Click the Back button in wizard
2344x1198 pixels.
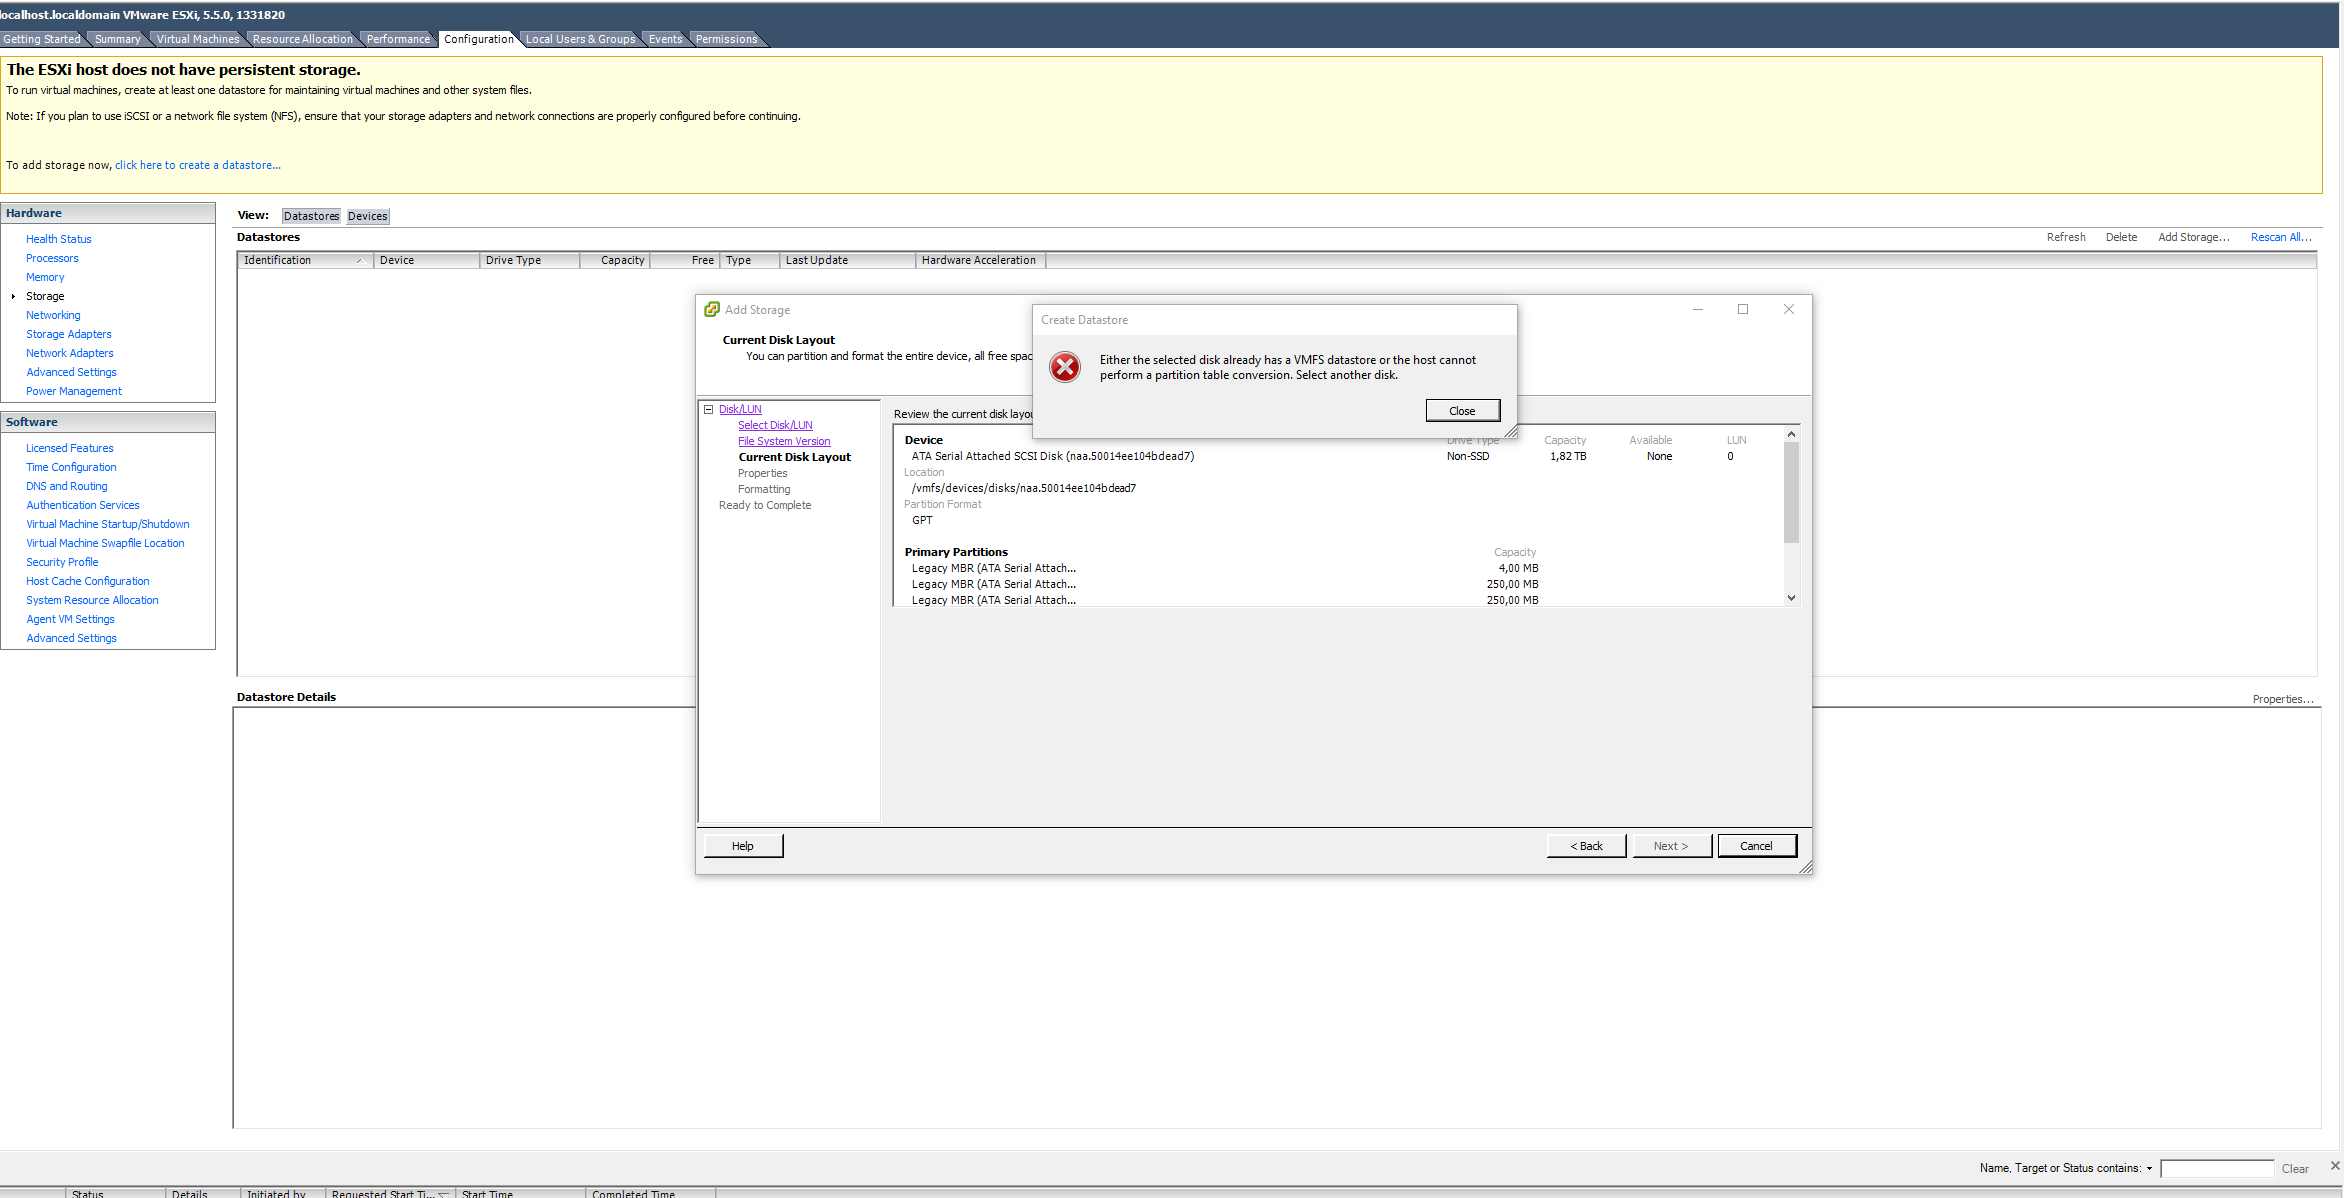pyautogui.click(x=1586, y=846)
